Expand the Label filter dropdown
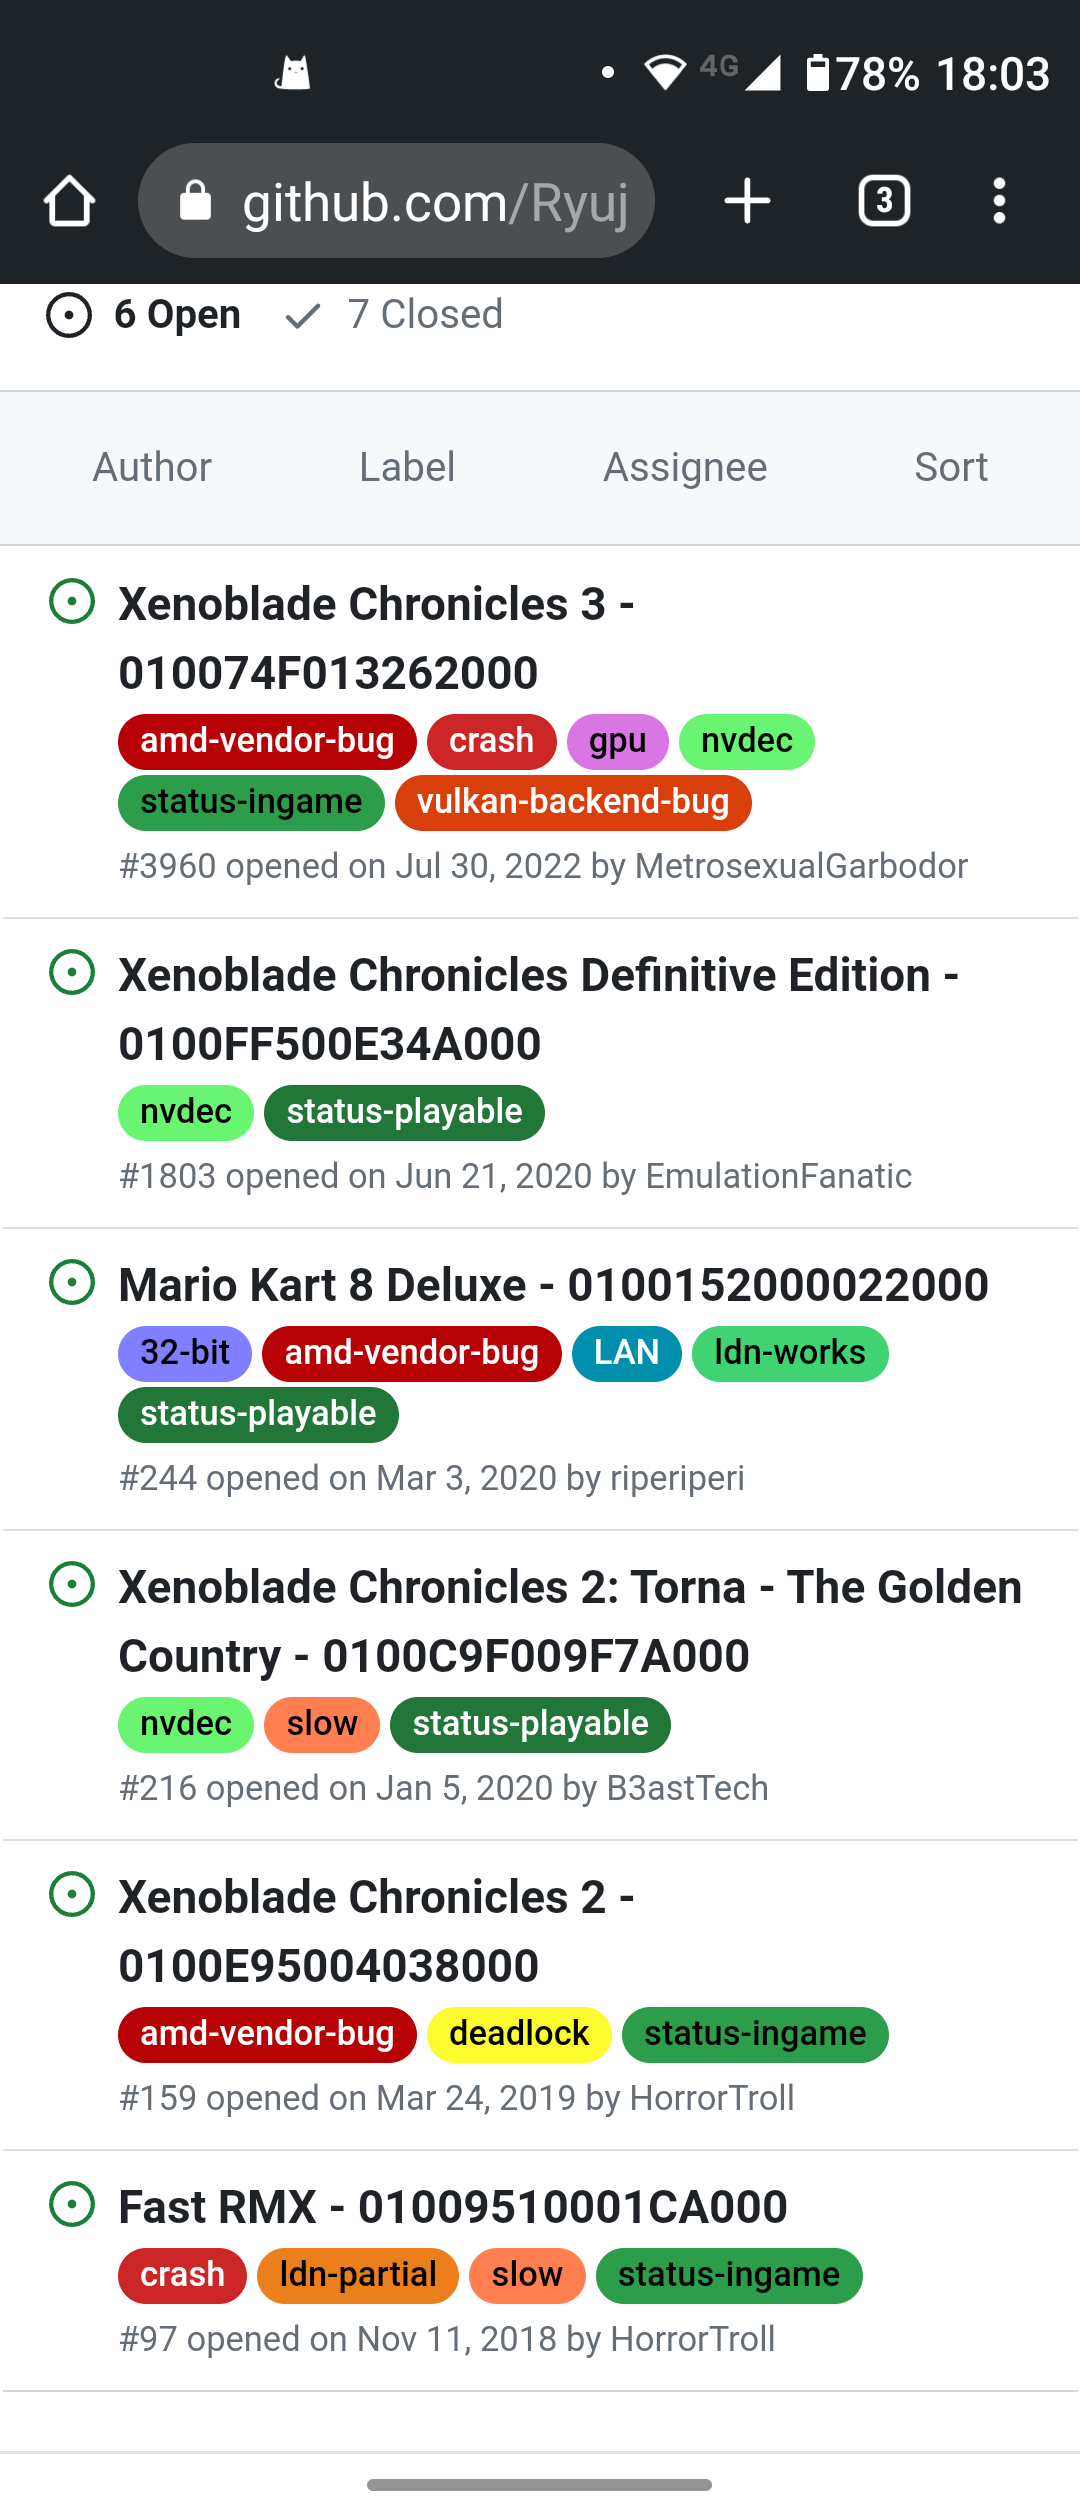 (x=407, y=467)
